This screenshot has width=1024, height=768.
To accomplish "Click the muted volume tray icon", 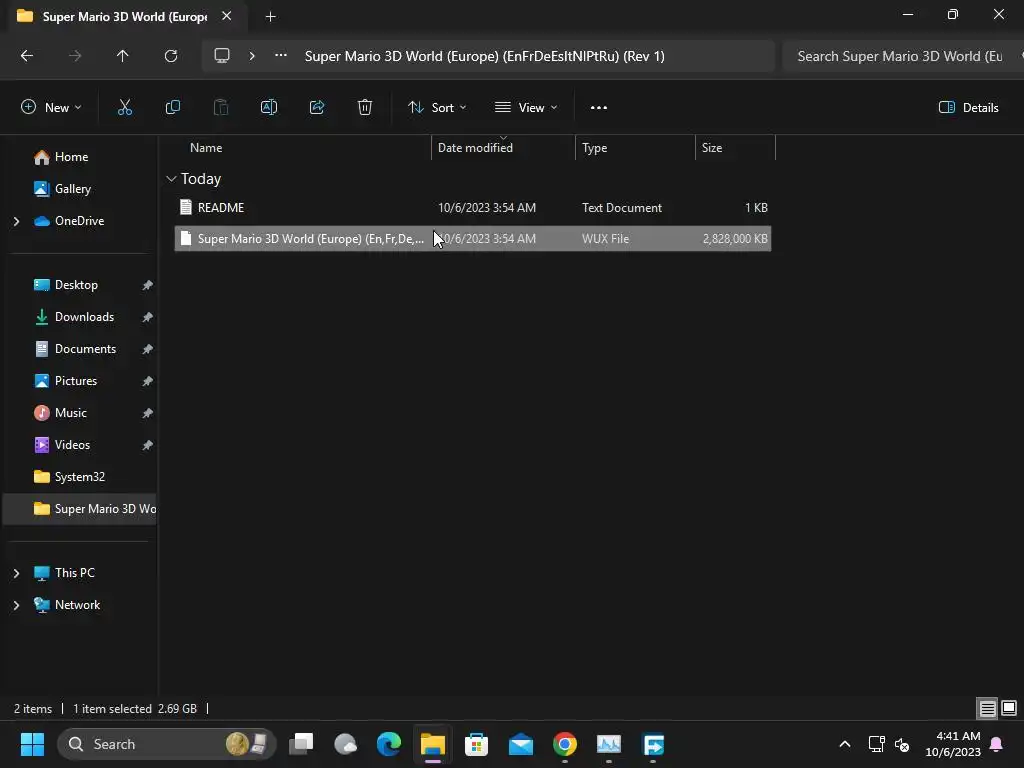I will point(902,744).
